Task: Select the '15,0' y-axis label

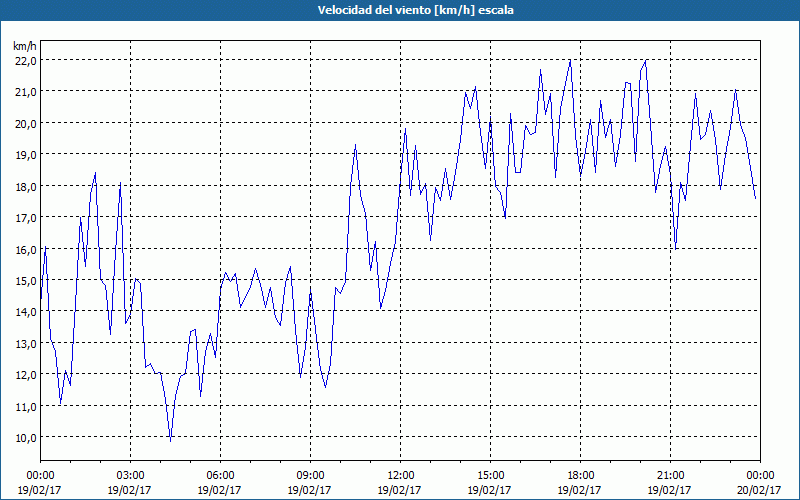Action: pyautogui.click(x=25, y=280)
